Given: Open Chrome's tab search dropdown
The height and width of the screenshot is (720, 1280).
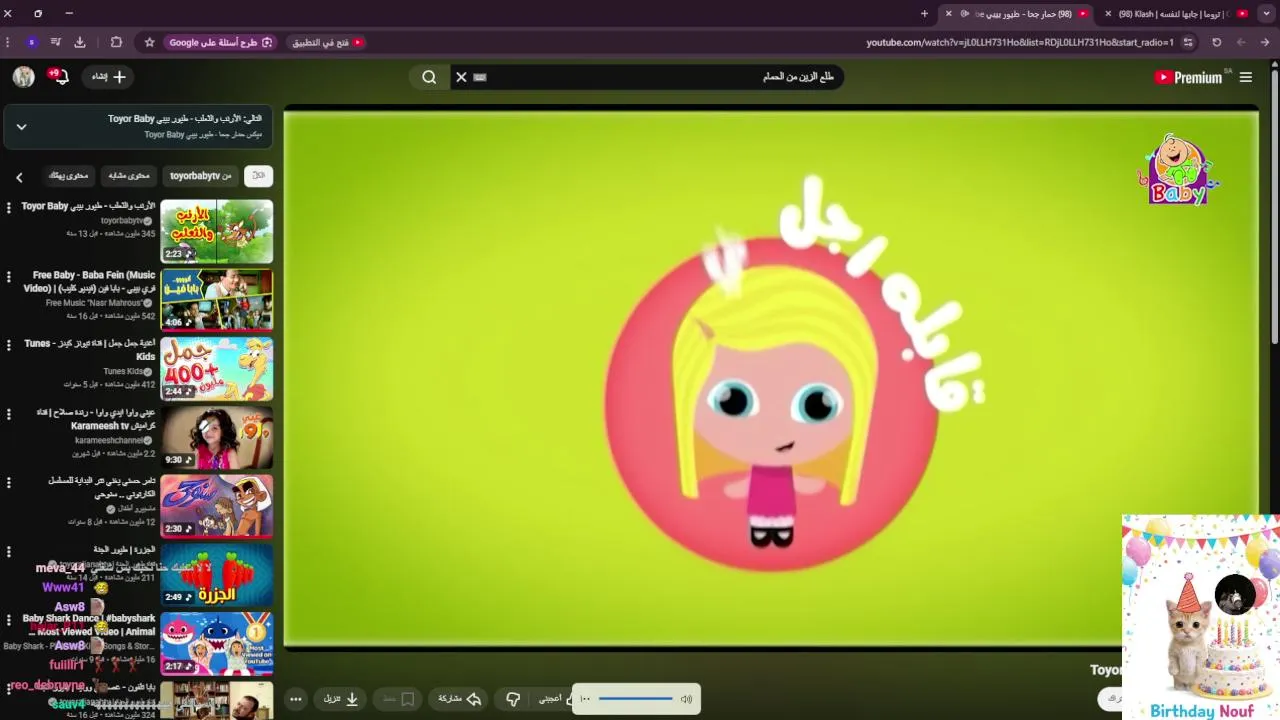Looking at the screenshot, I should [x=1266, y=13].
